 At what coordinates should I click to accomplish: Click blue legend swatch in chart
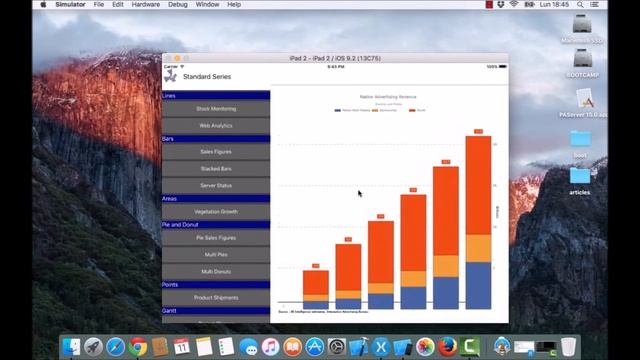click(338, 111)
